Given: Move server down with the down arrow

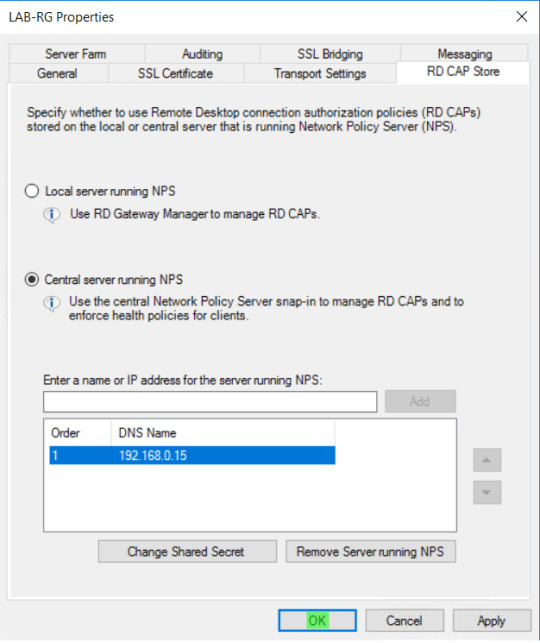Looking at the screenshot, I should tap(487, 492).
